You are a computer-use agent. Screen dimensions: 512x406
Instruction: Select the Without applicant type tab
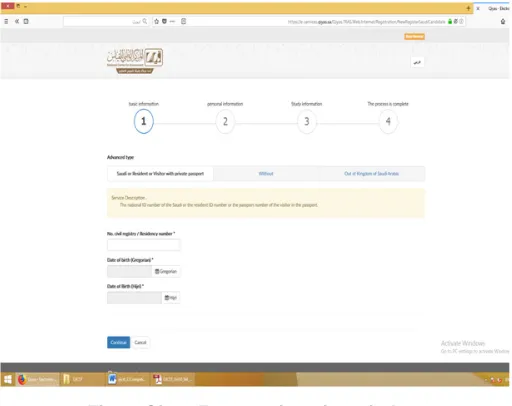click(x=266, y=174)
